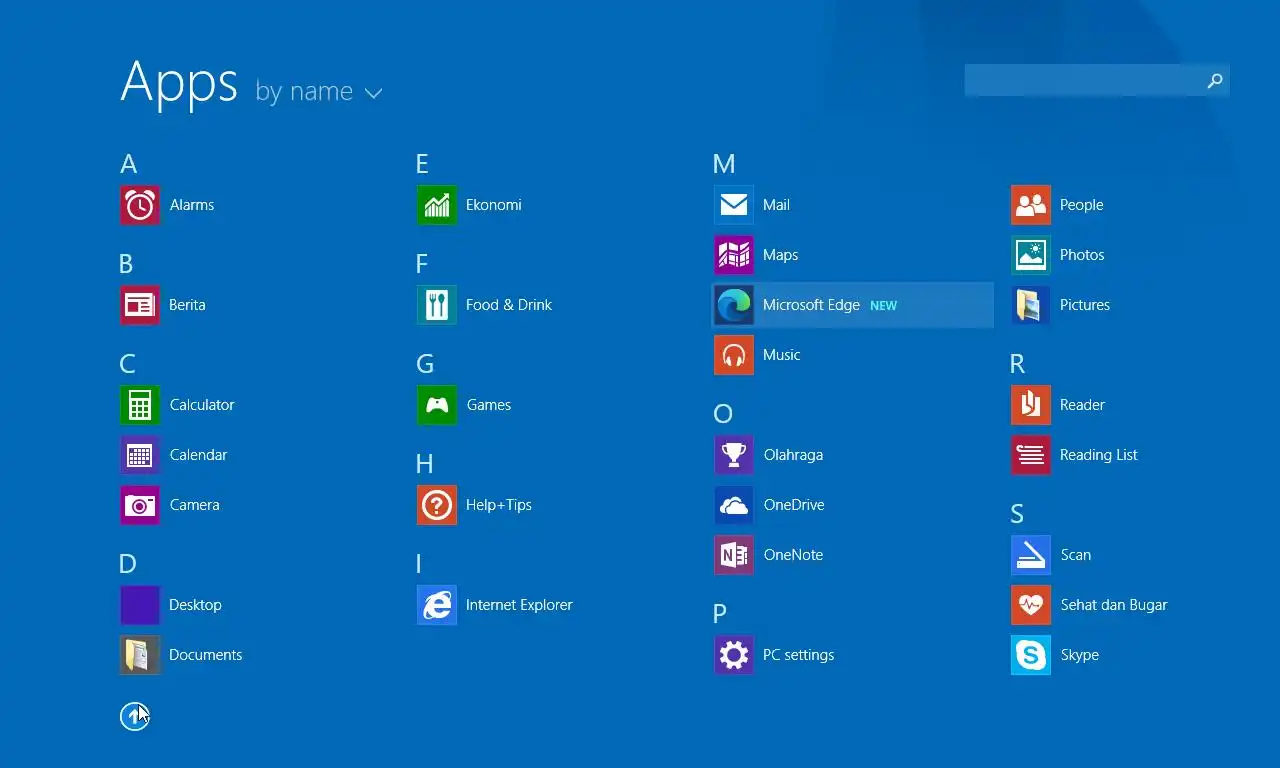Click the 'Internet Explorer' label text

pos(519,605)
